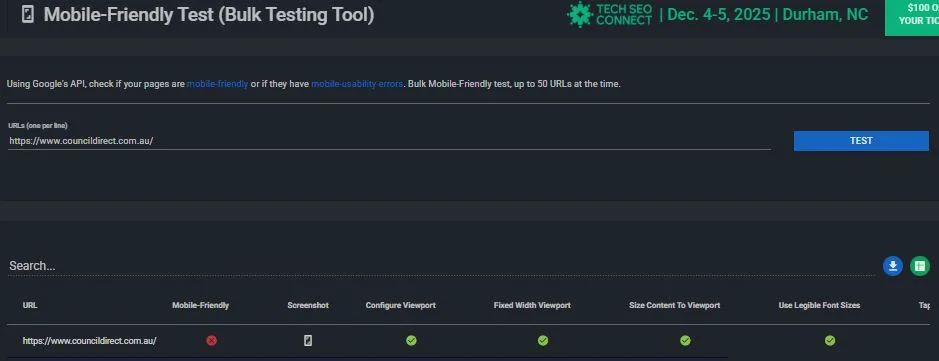This screenshot has width=939, height=361.
Task: Click the Size Content To Viewport header
Action: (674, 305)
